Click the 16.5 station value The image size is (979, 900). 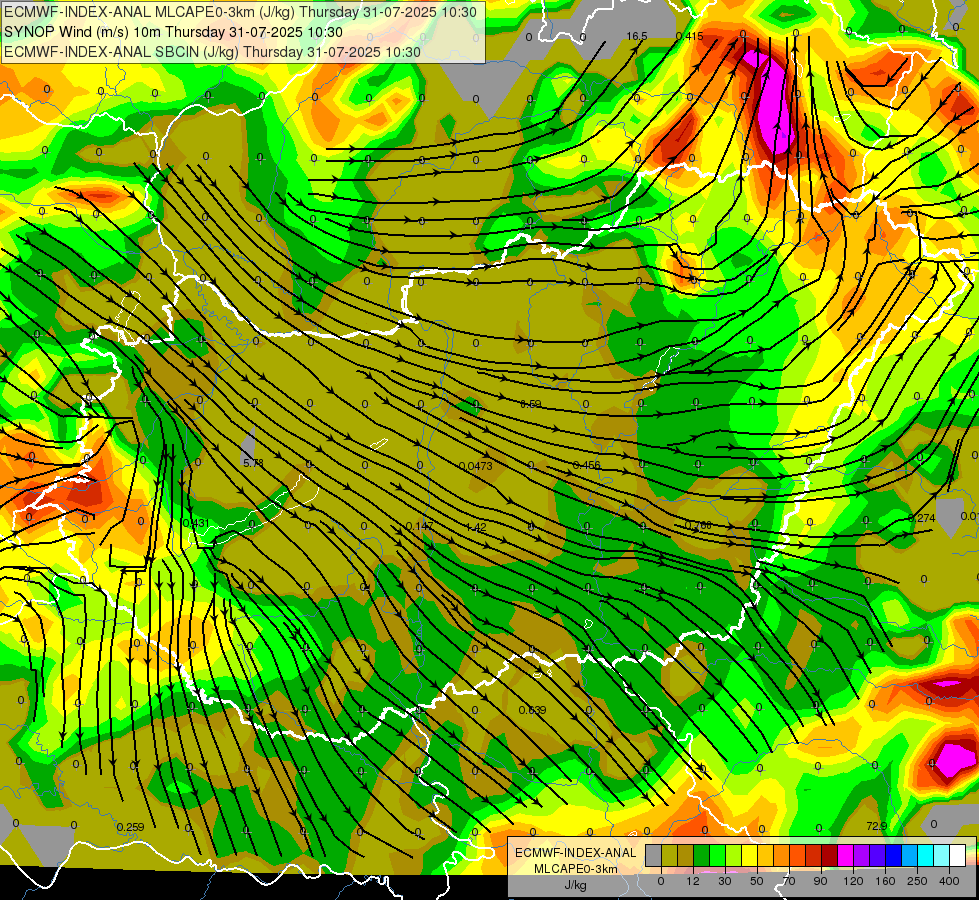637,36
